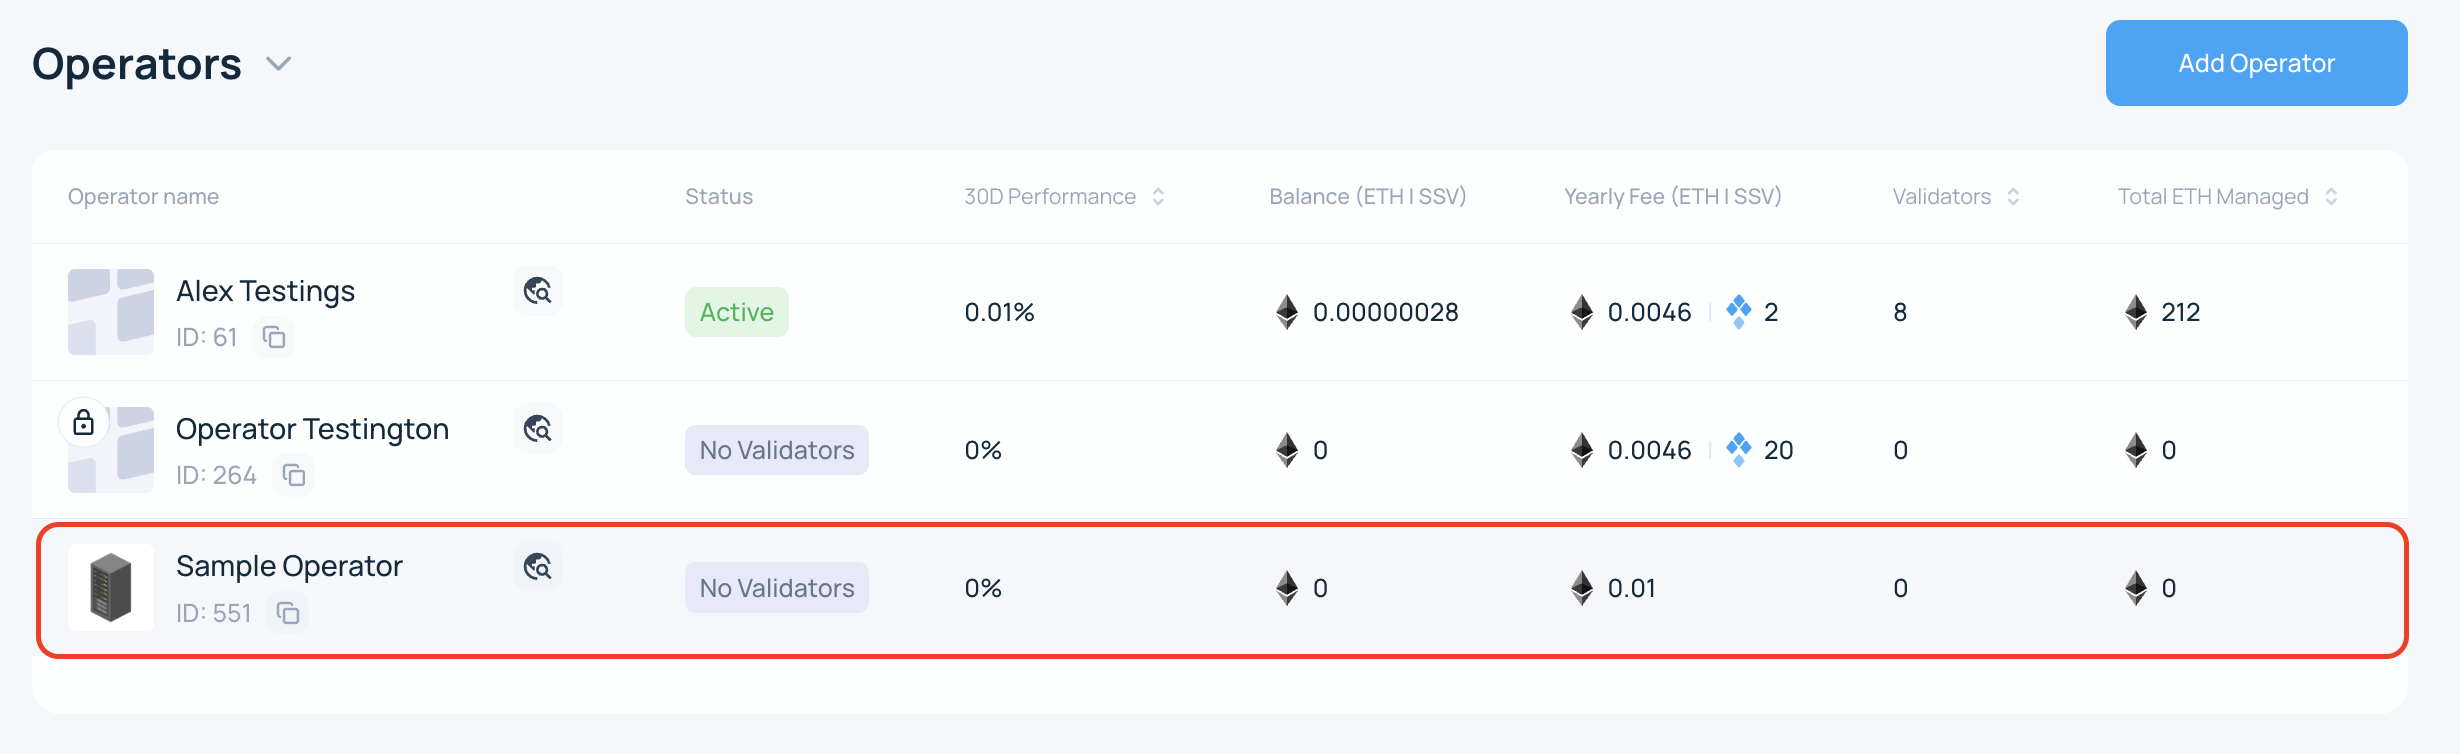Image resolution: width=2460 pixels, height=754 pixels.
Task: Click No Validators badge for Operator Testington
Action: (x=776, y=450)
